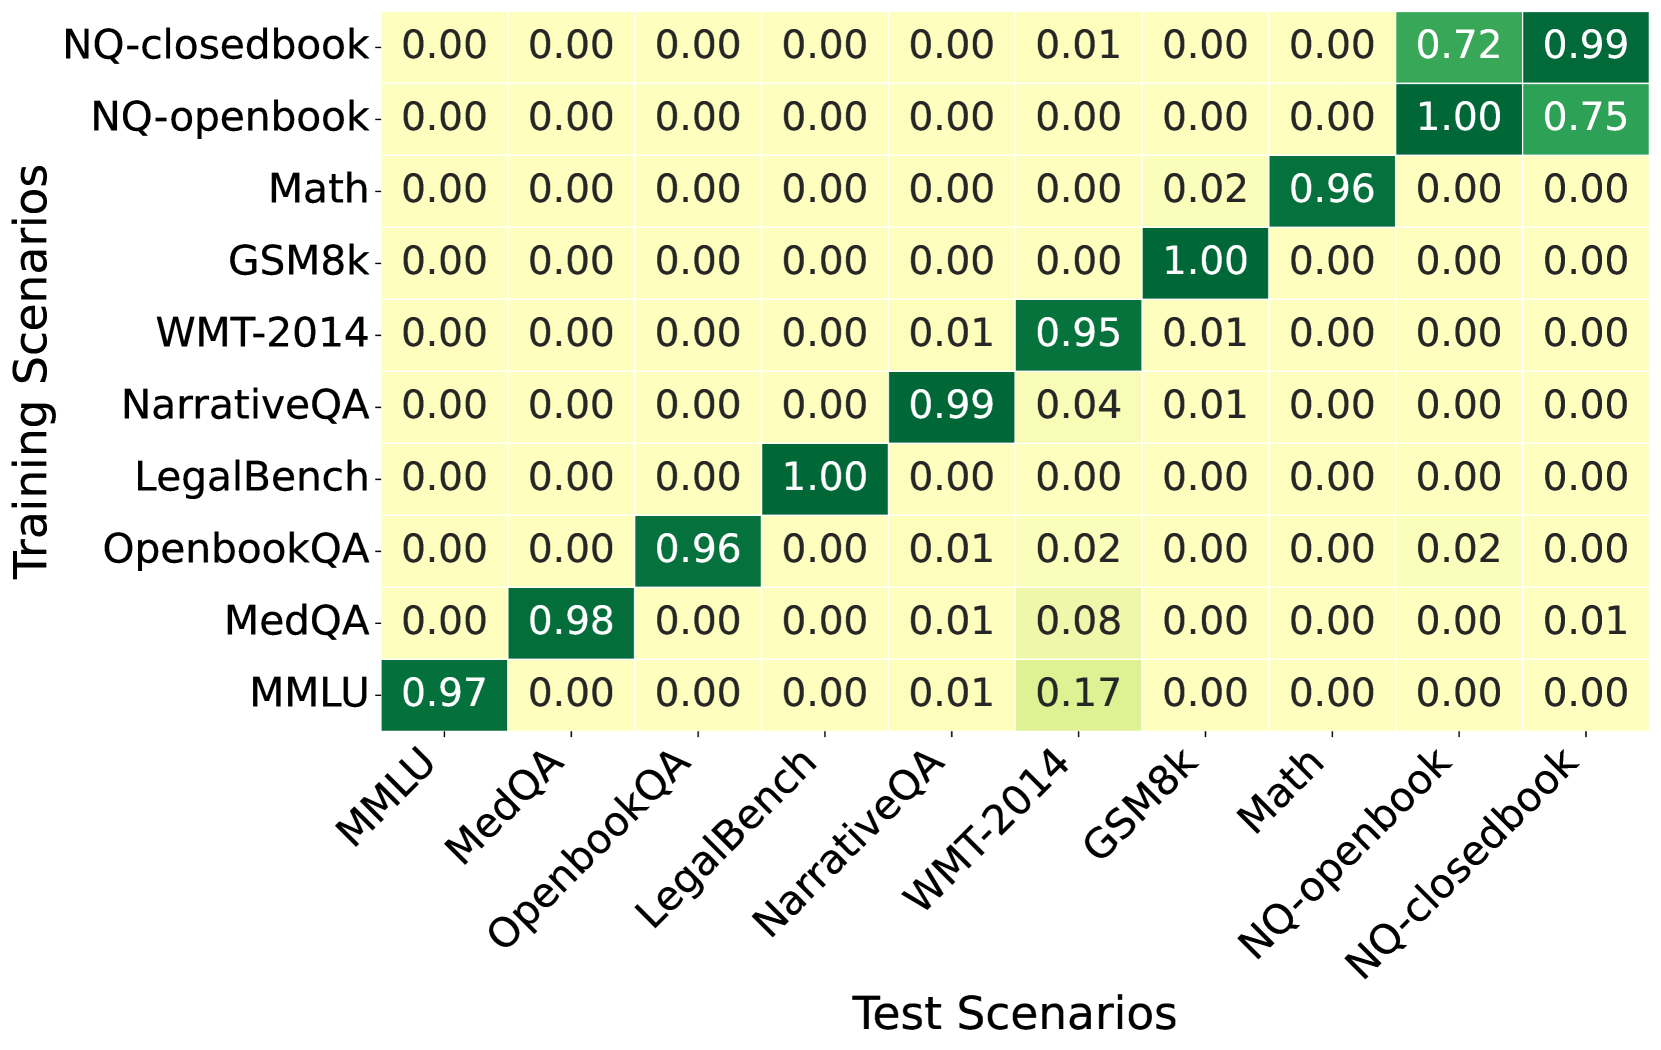Click the "Test Scenarios" x-axis title
1661x1050 pixels.
point(1014,1014)
